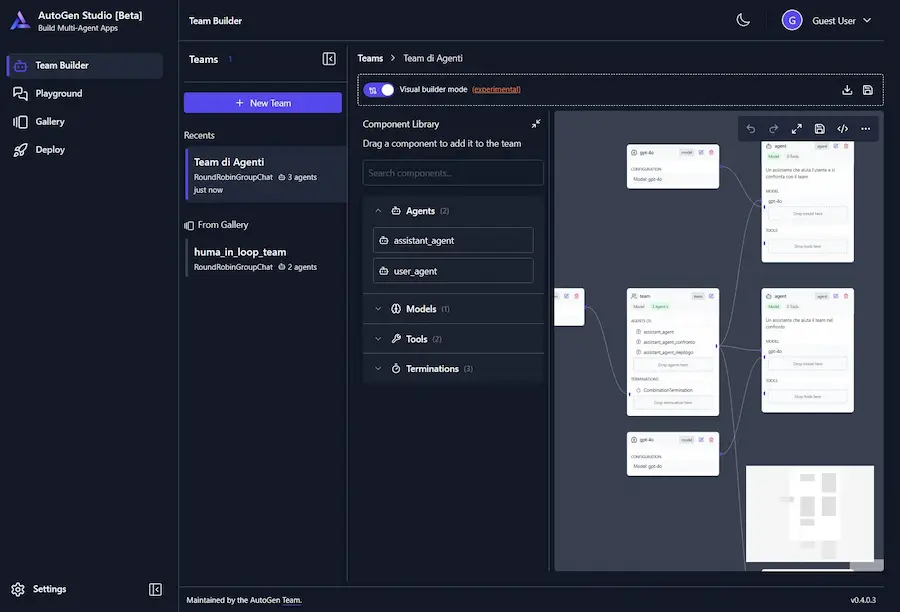Viewport: 900px width, 612px height.
Task: Click the Drop agents here zone
Action: point(673,365)
